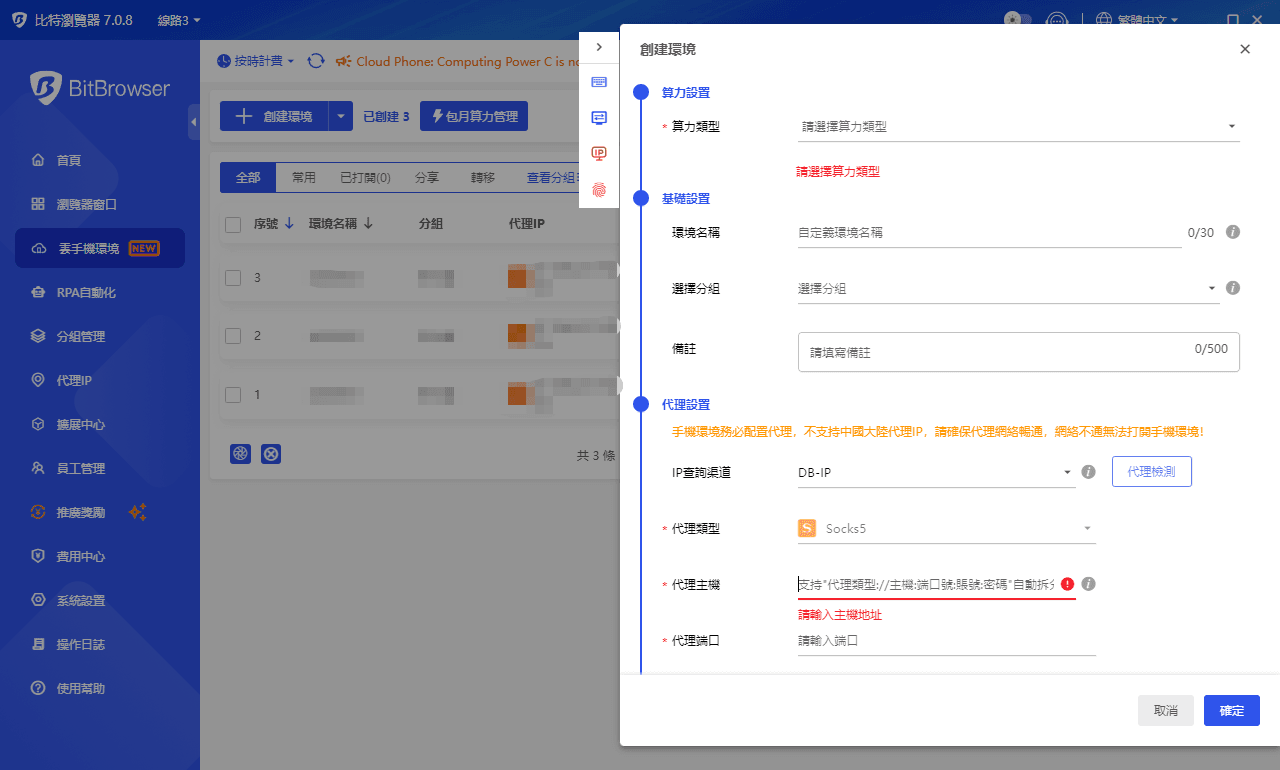Confirm with the 確定 button
The width and height of the screenshot is (1280, 770).
tap(1231, 710)
